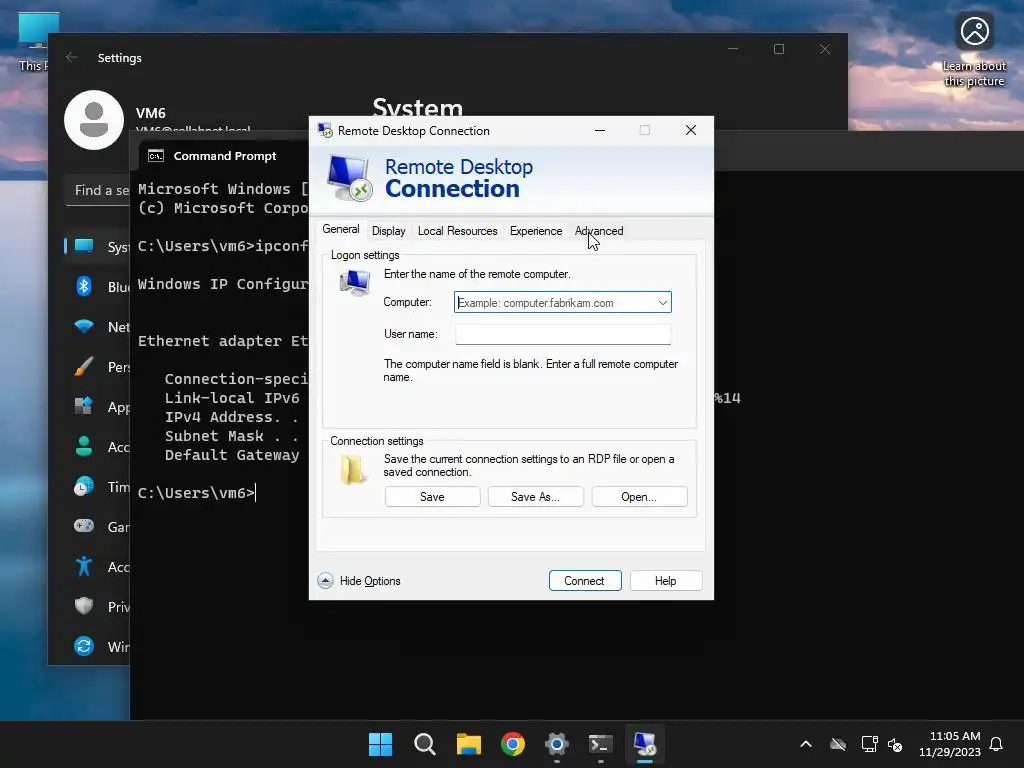The height and width of the screenshot is (768, 1024).
Task: Click the logon settings computer icon
Action: click(355, 283)
